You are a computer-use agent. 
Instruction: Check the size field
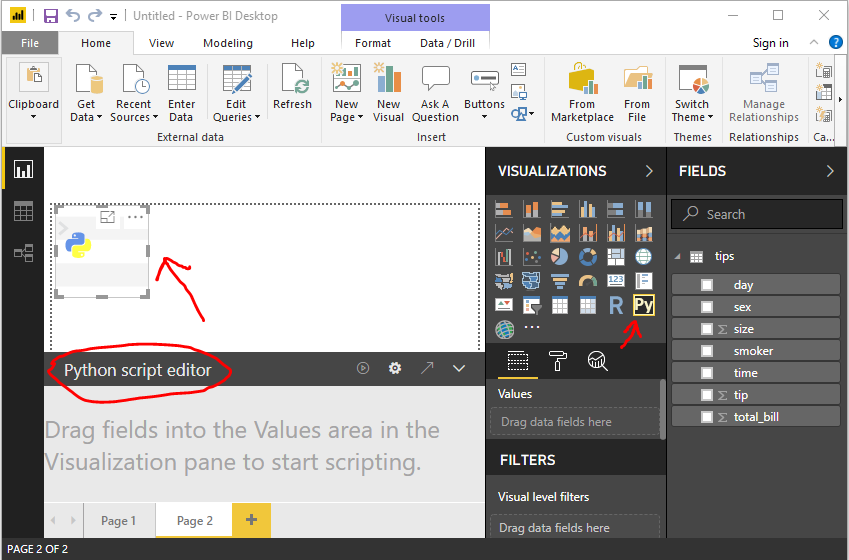pyautogui.click(x=707, y=329)
